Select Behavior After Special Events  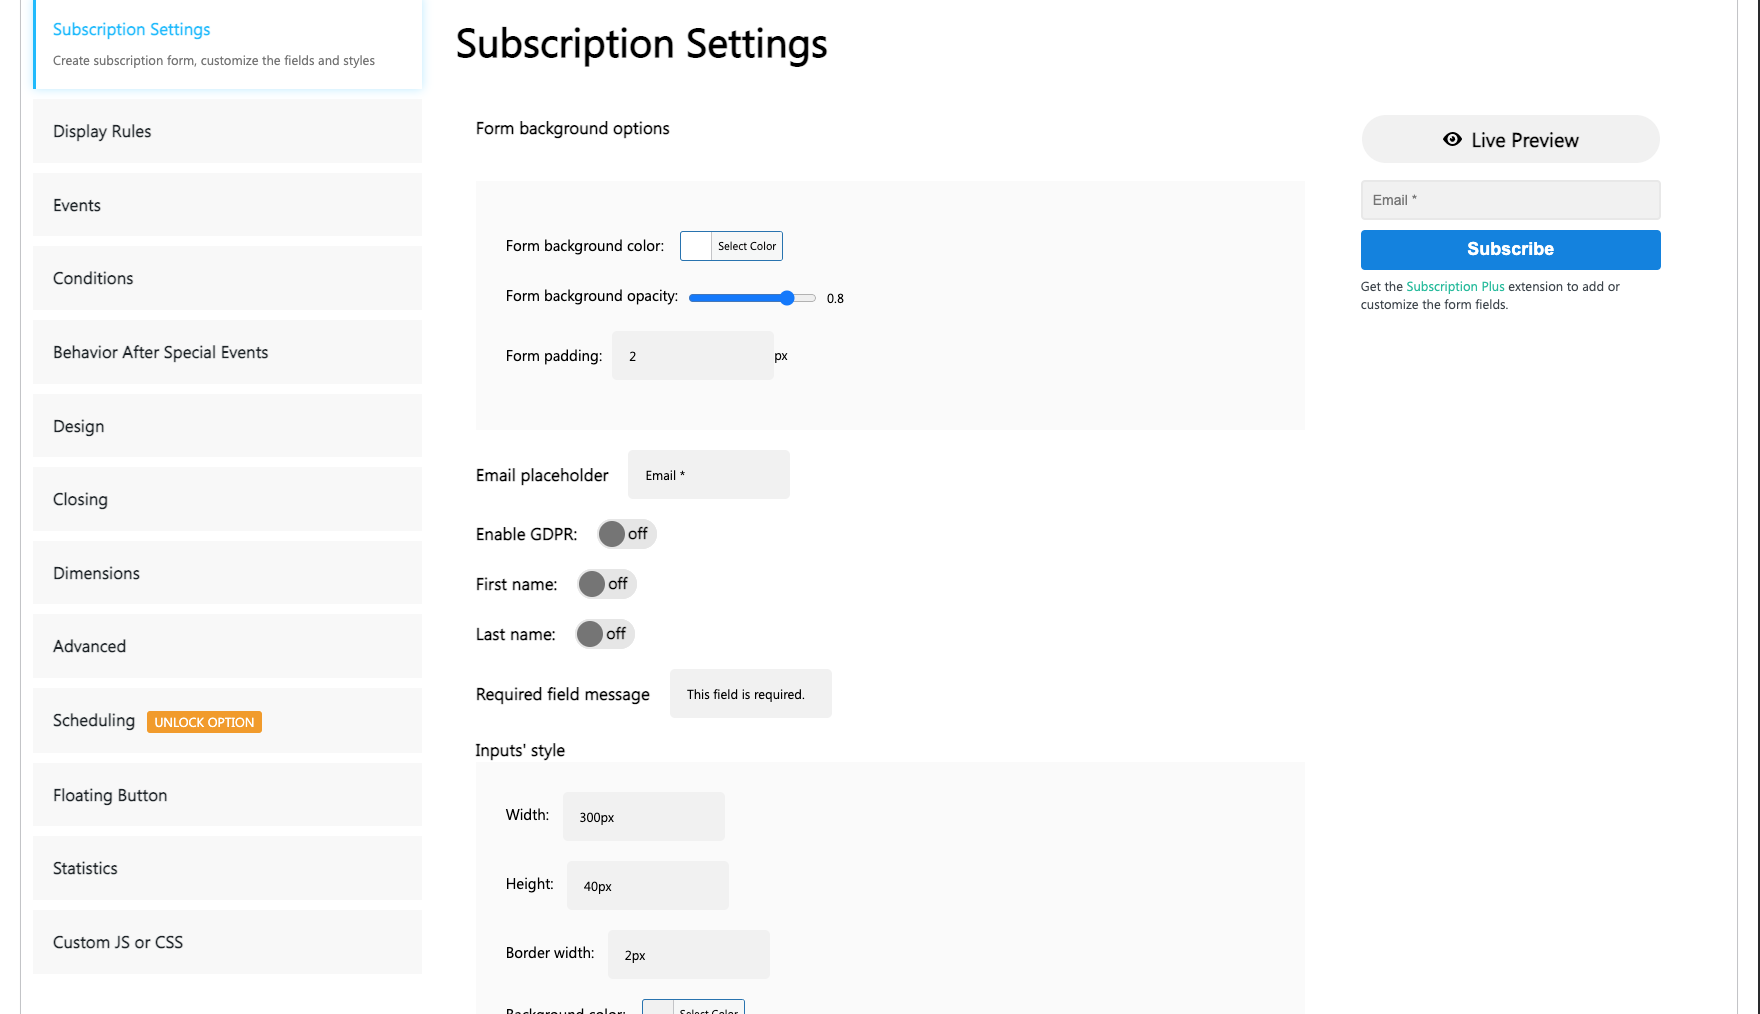[227, 352]
